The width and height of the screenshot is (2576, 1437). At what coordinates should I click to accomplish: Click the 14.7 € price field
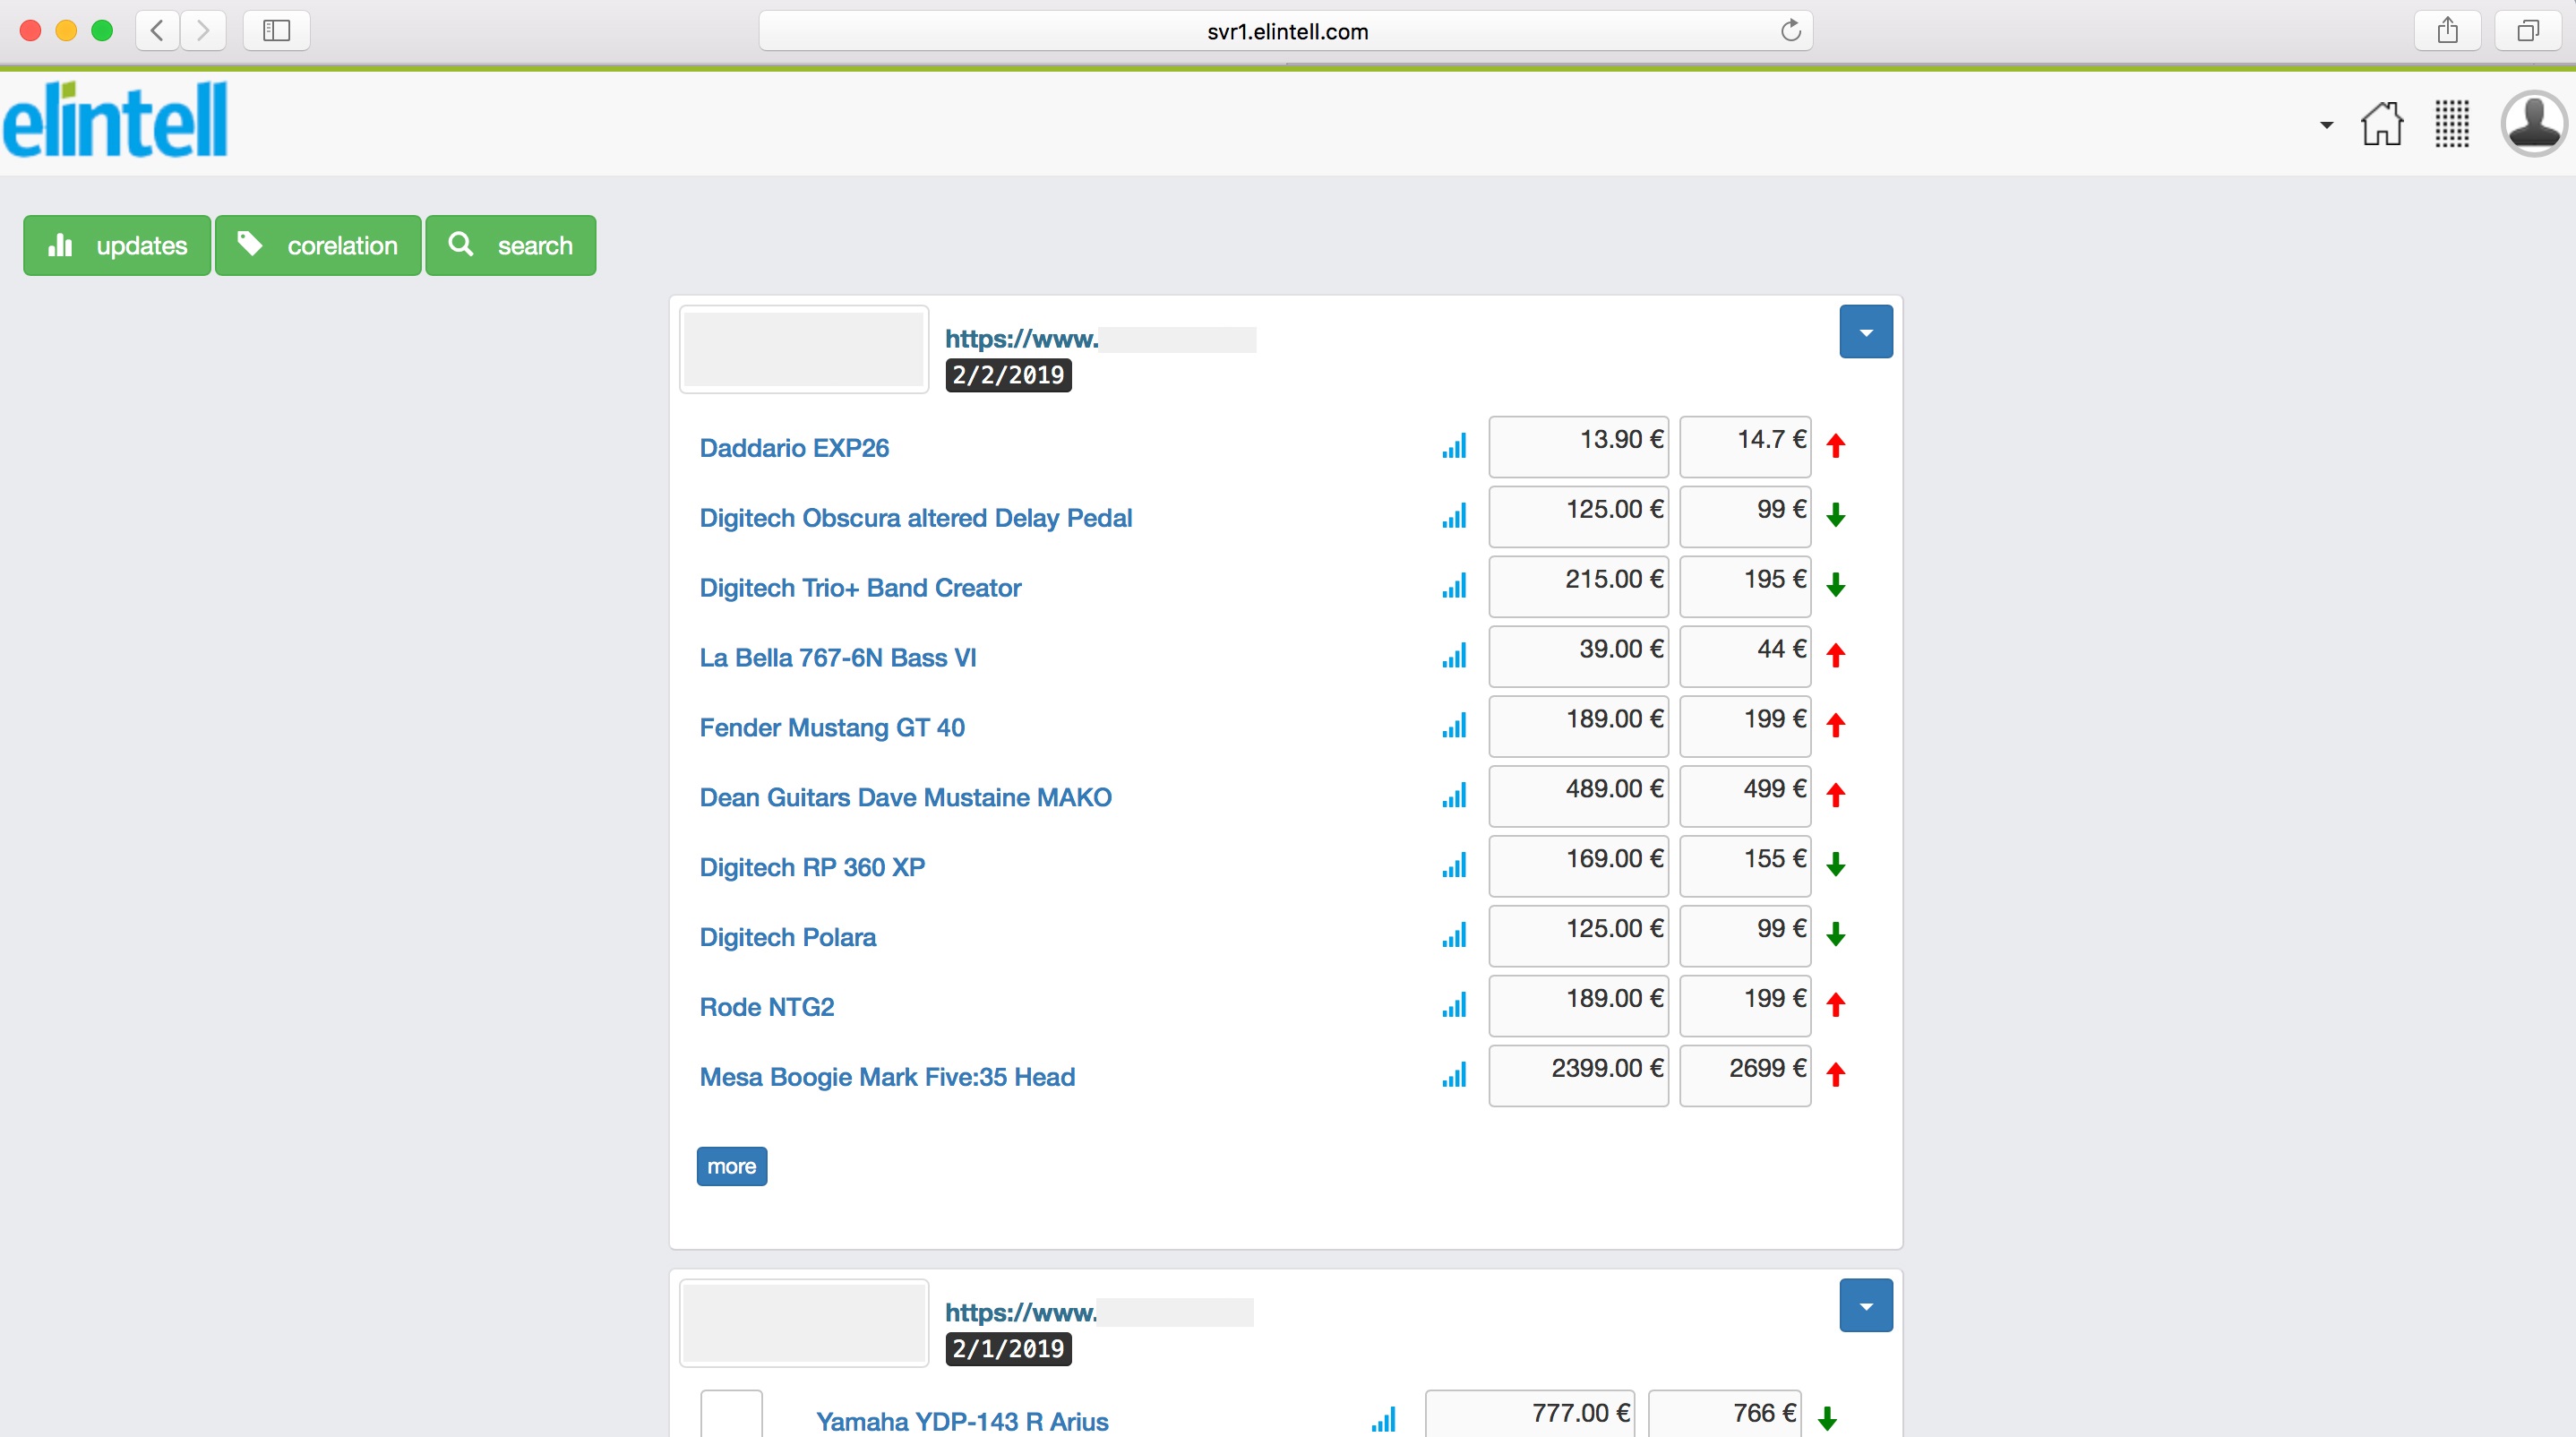[x=1745, y=446]
